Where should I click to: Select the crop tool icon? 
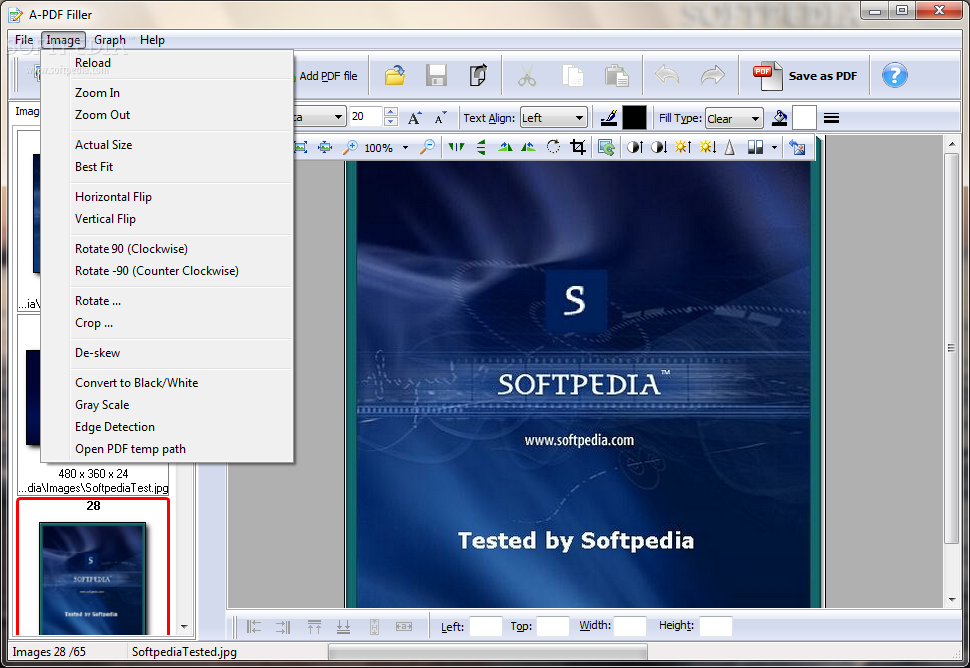tap(578, 147)
